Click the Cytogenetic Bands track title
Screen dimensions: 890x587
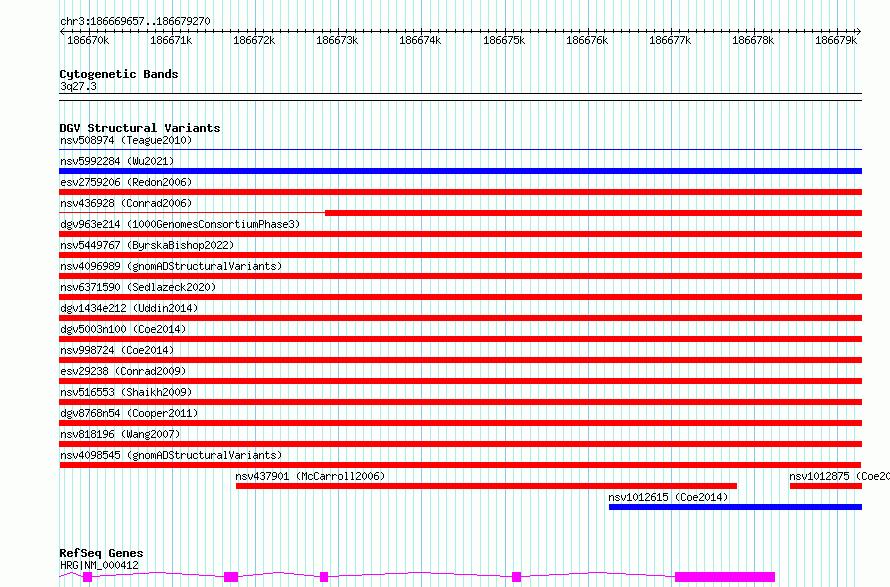point(119,74)
